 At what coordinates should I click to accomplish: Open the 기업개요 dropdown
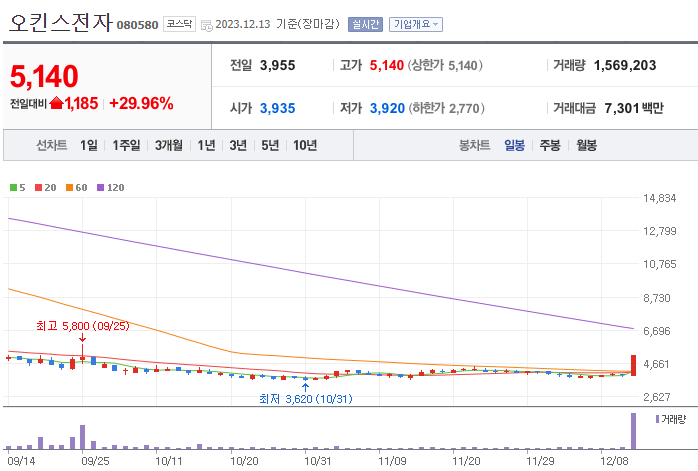416,24
